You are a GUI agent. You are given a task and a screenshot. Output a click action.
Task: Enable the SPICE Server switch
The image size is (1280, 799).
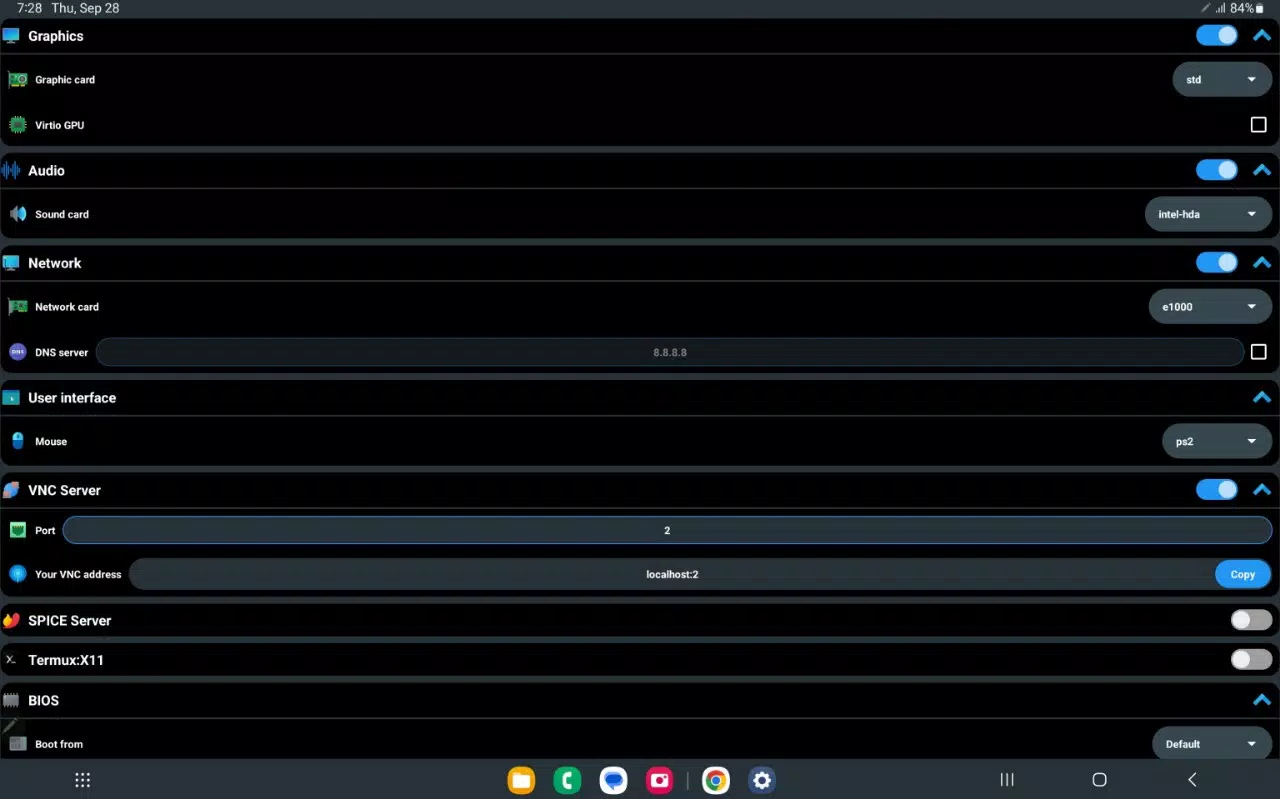click(1251, 620)
